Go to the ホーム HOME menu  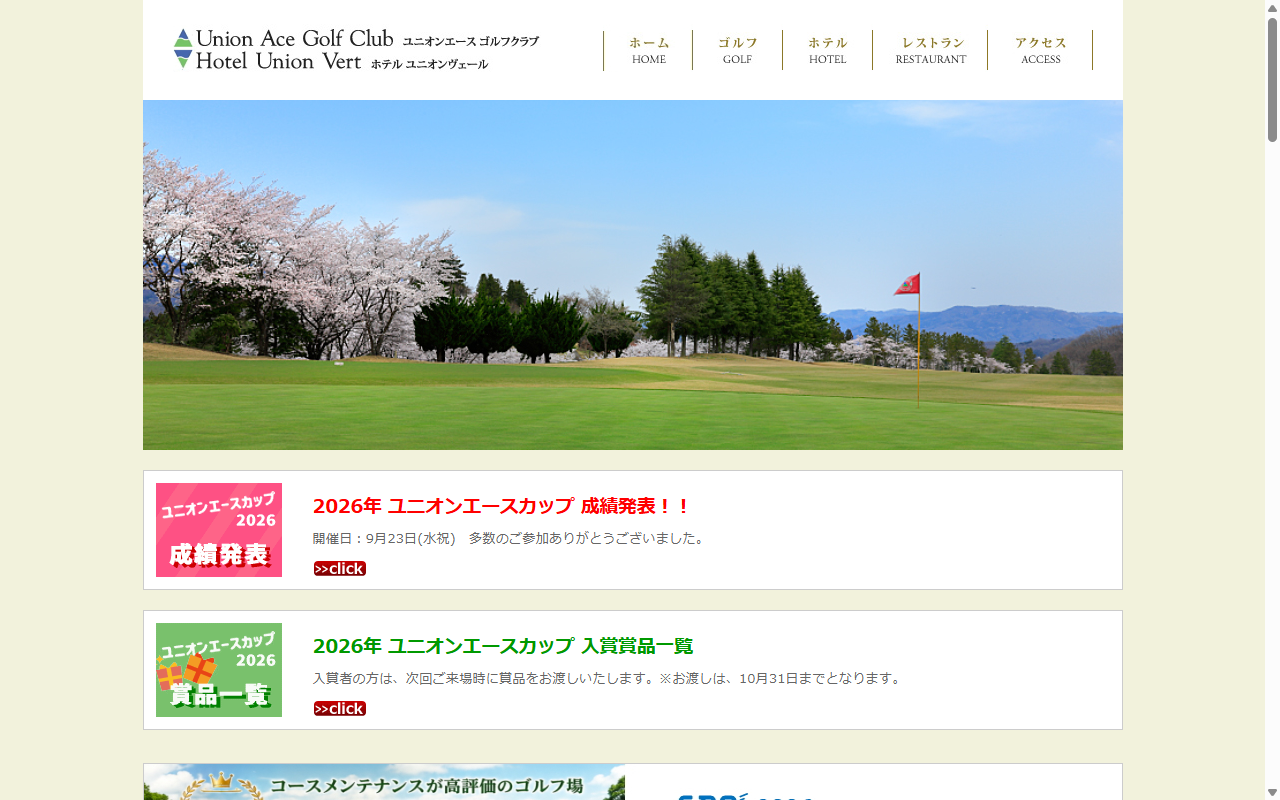[x=648, y=50]
